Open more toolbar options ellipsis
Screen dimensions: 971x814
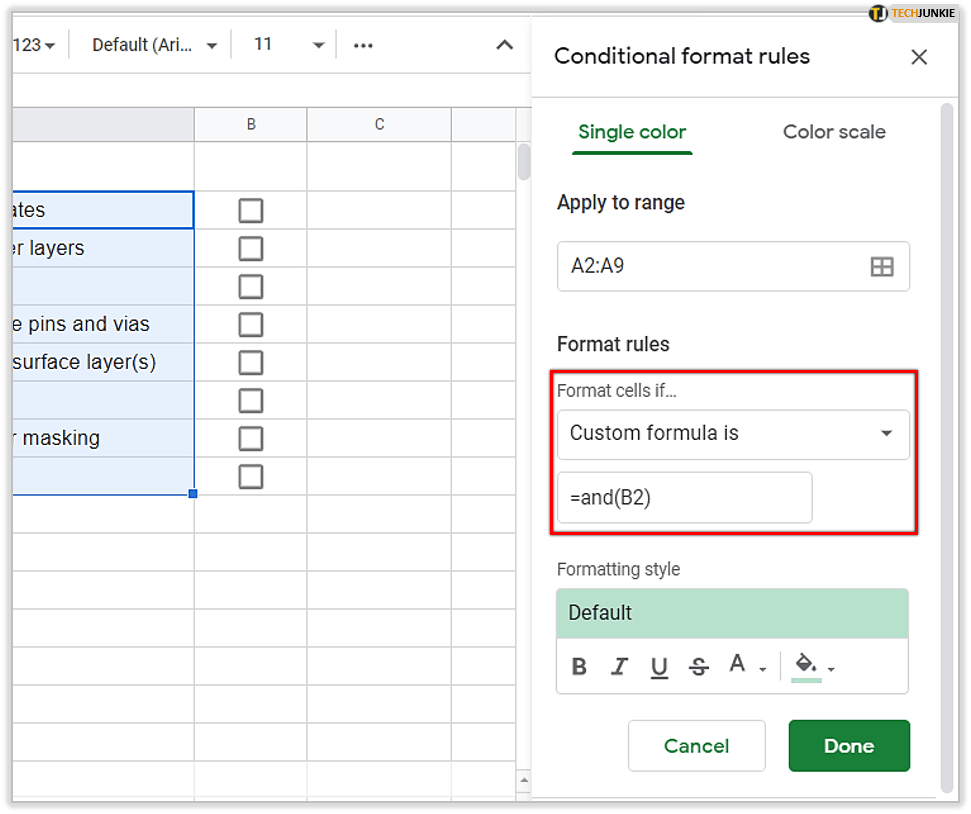(363, 45)
